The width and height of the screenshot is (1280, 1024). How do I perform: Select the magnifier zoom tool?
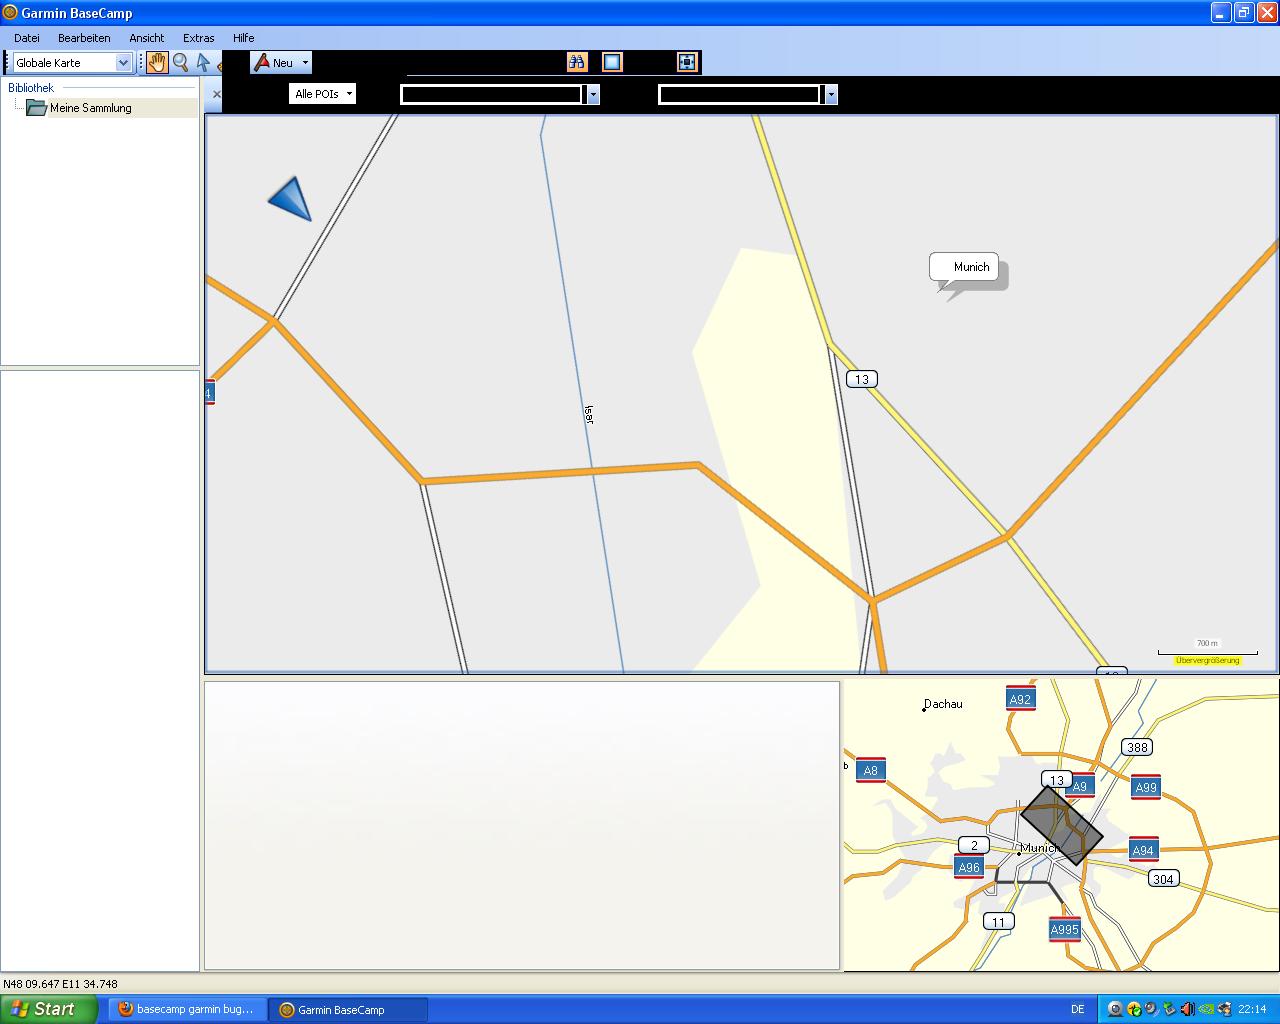[x=181, y=62]
